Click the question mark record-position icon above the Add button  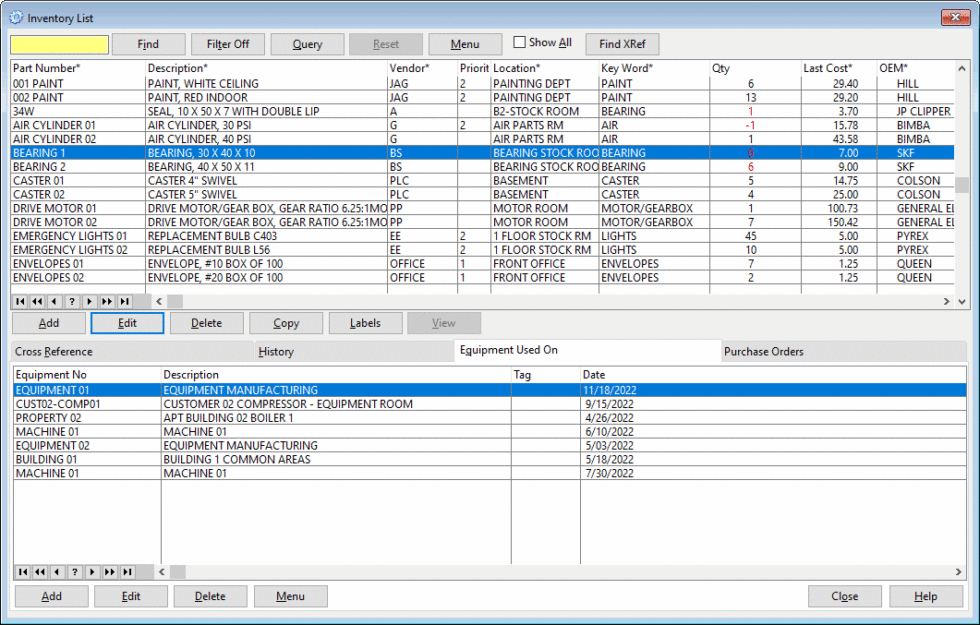70,301
